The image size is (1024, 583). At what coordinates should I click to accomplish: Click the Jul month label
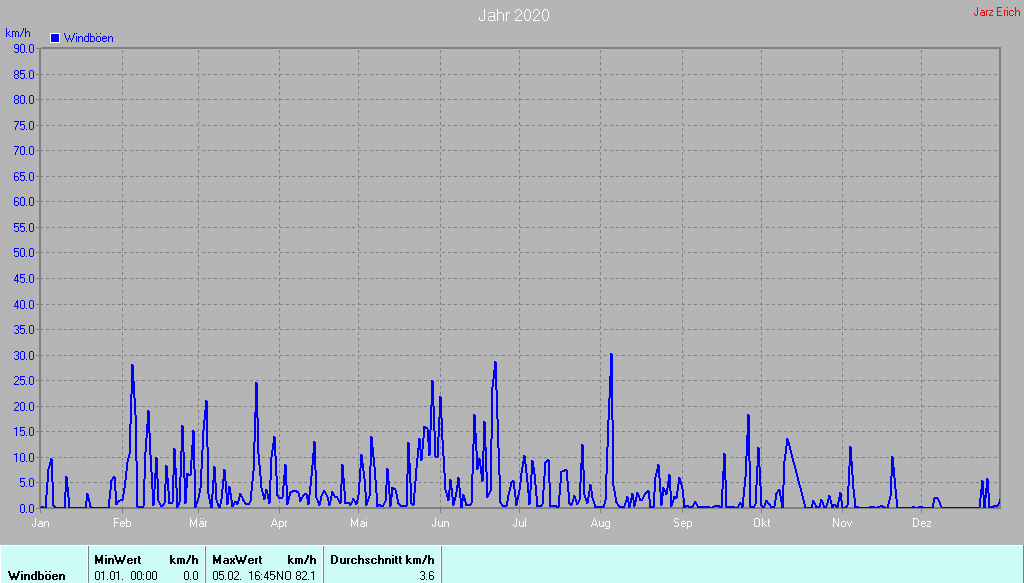[x=520, y=523]
